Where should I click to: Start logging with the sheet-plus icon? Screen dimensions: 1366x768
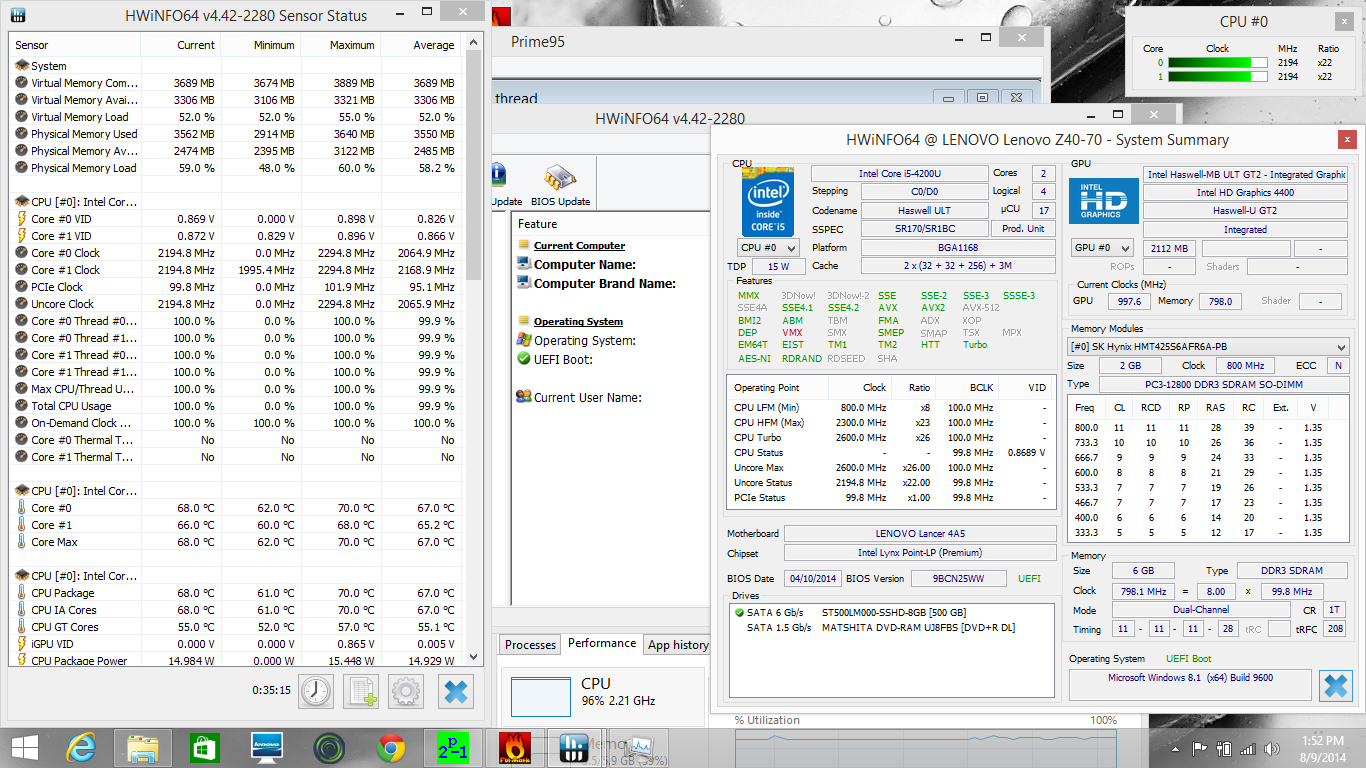361,691
